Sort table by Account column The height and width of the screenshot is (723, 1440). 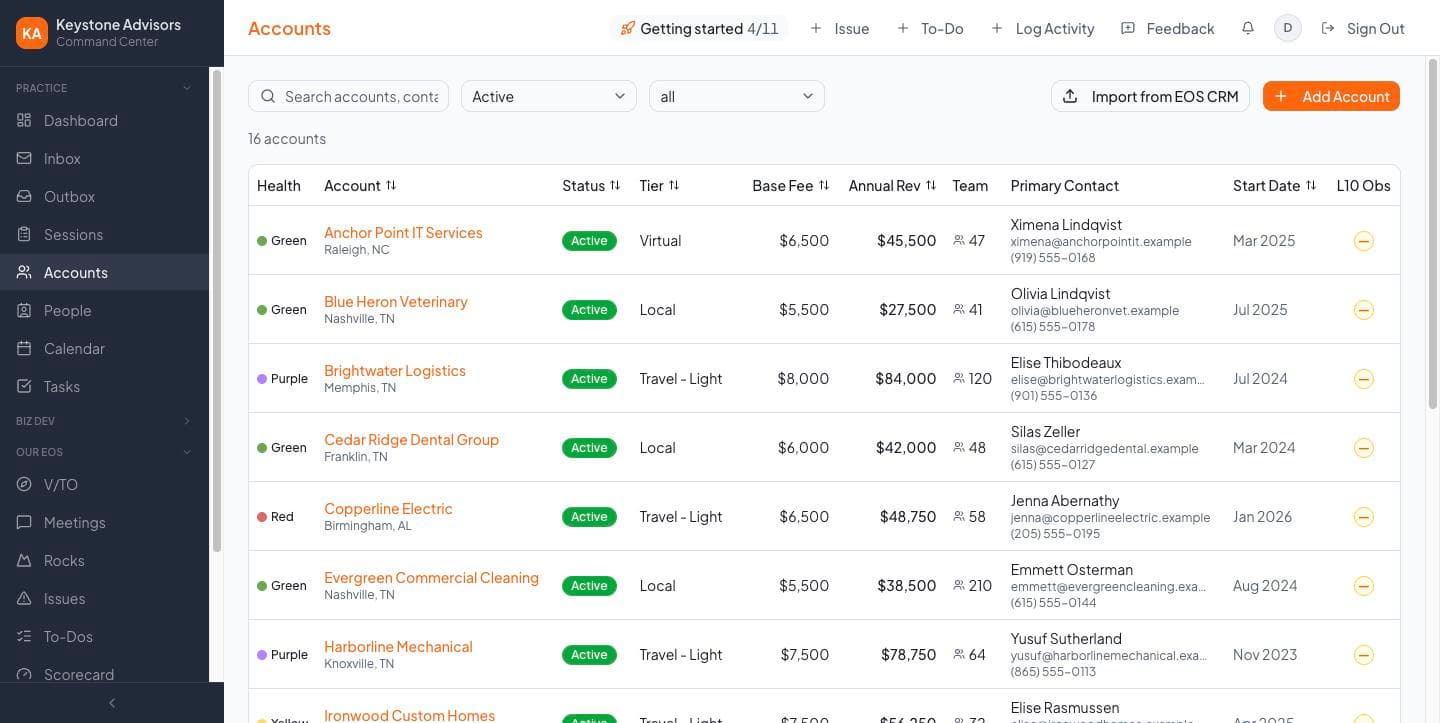click(360, 185)
